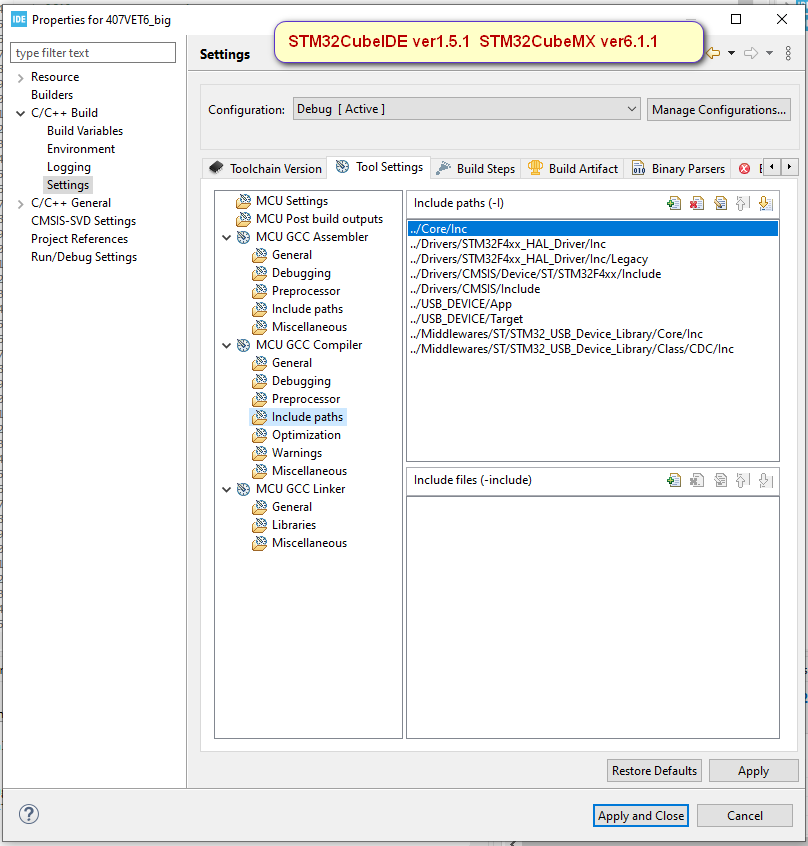808x846 pixels.
Task: Cancel the Properties dialog
Action: [745, 816]
